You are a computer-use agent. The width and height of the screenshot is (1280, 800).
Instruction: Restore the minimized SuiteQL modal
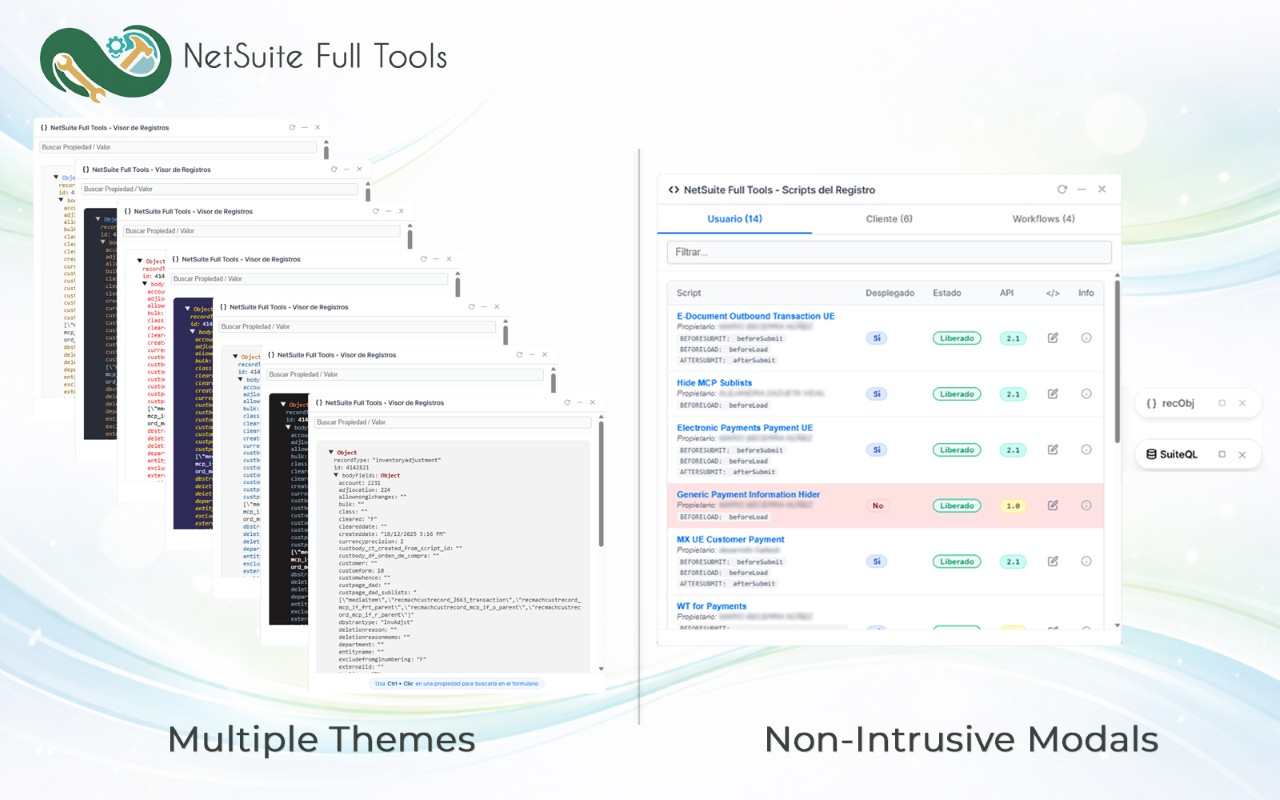click(x=1222, y=454)
